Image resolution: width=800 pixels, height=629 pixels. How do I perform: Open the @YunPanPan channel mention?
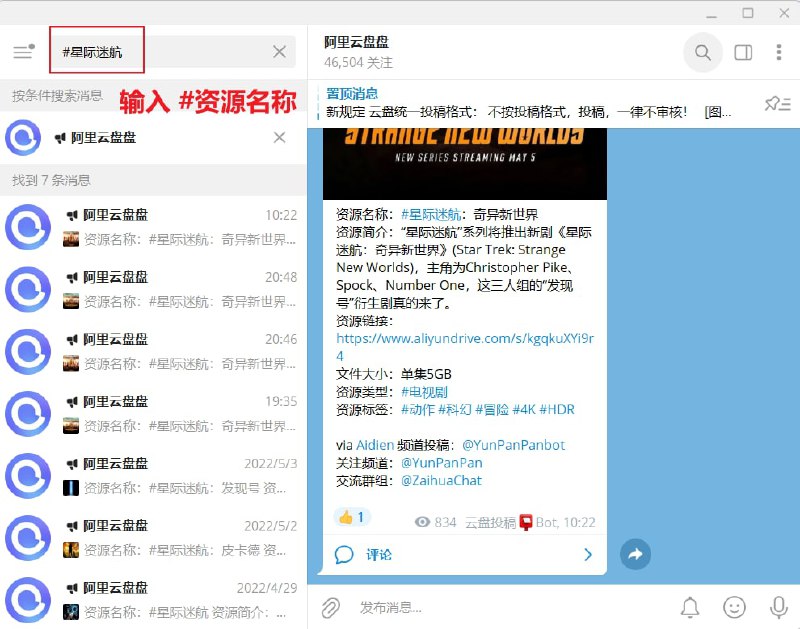pos(441,463)
